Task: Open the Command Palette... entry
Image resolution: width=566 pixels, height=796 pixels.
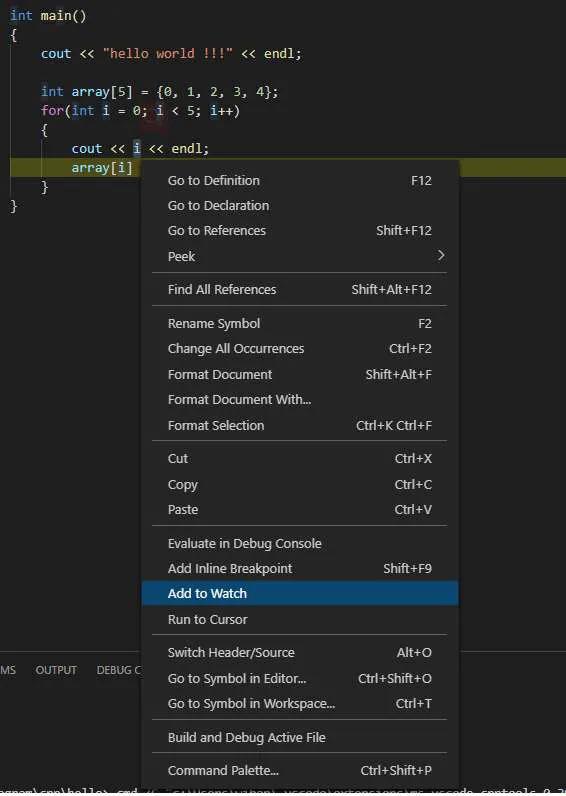Action: 299,771
